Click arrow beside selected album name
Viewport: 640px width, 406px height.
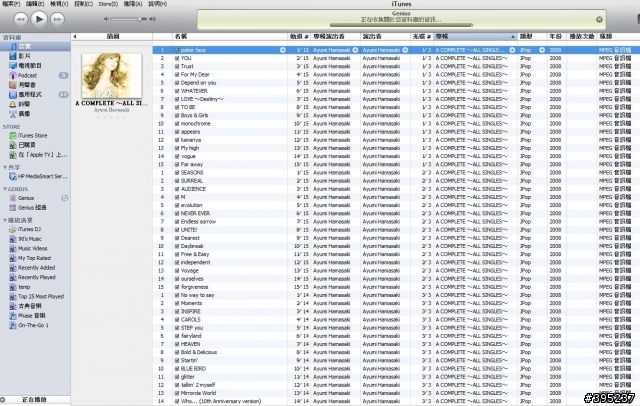coord(512,50)
